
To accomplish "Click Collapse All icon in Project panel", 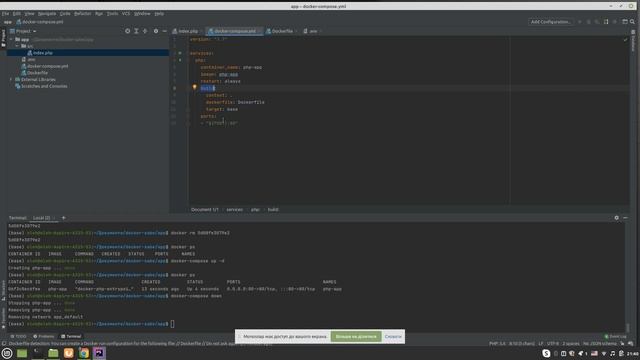I will pyautogui.click(x=145, y=31).
